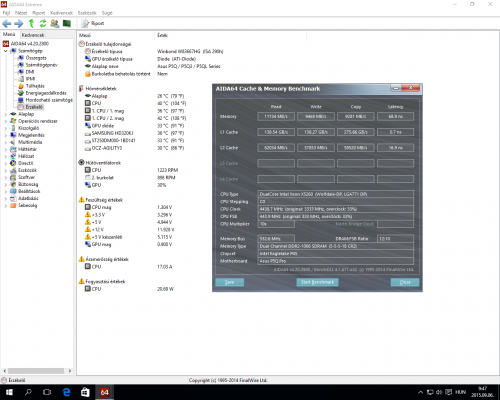This screenshot has width=500, height=400.
Task: Click the horizontal scrollbar of the tree panel
Action: click(37, 371)
